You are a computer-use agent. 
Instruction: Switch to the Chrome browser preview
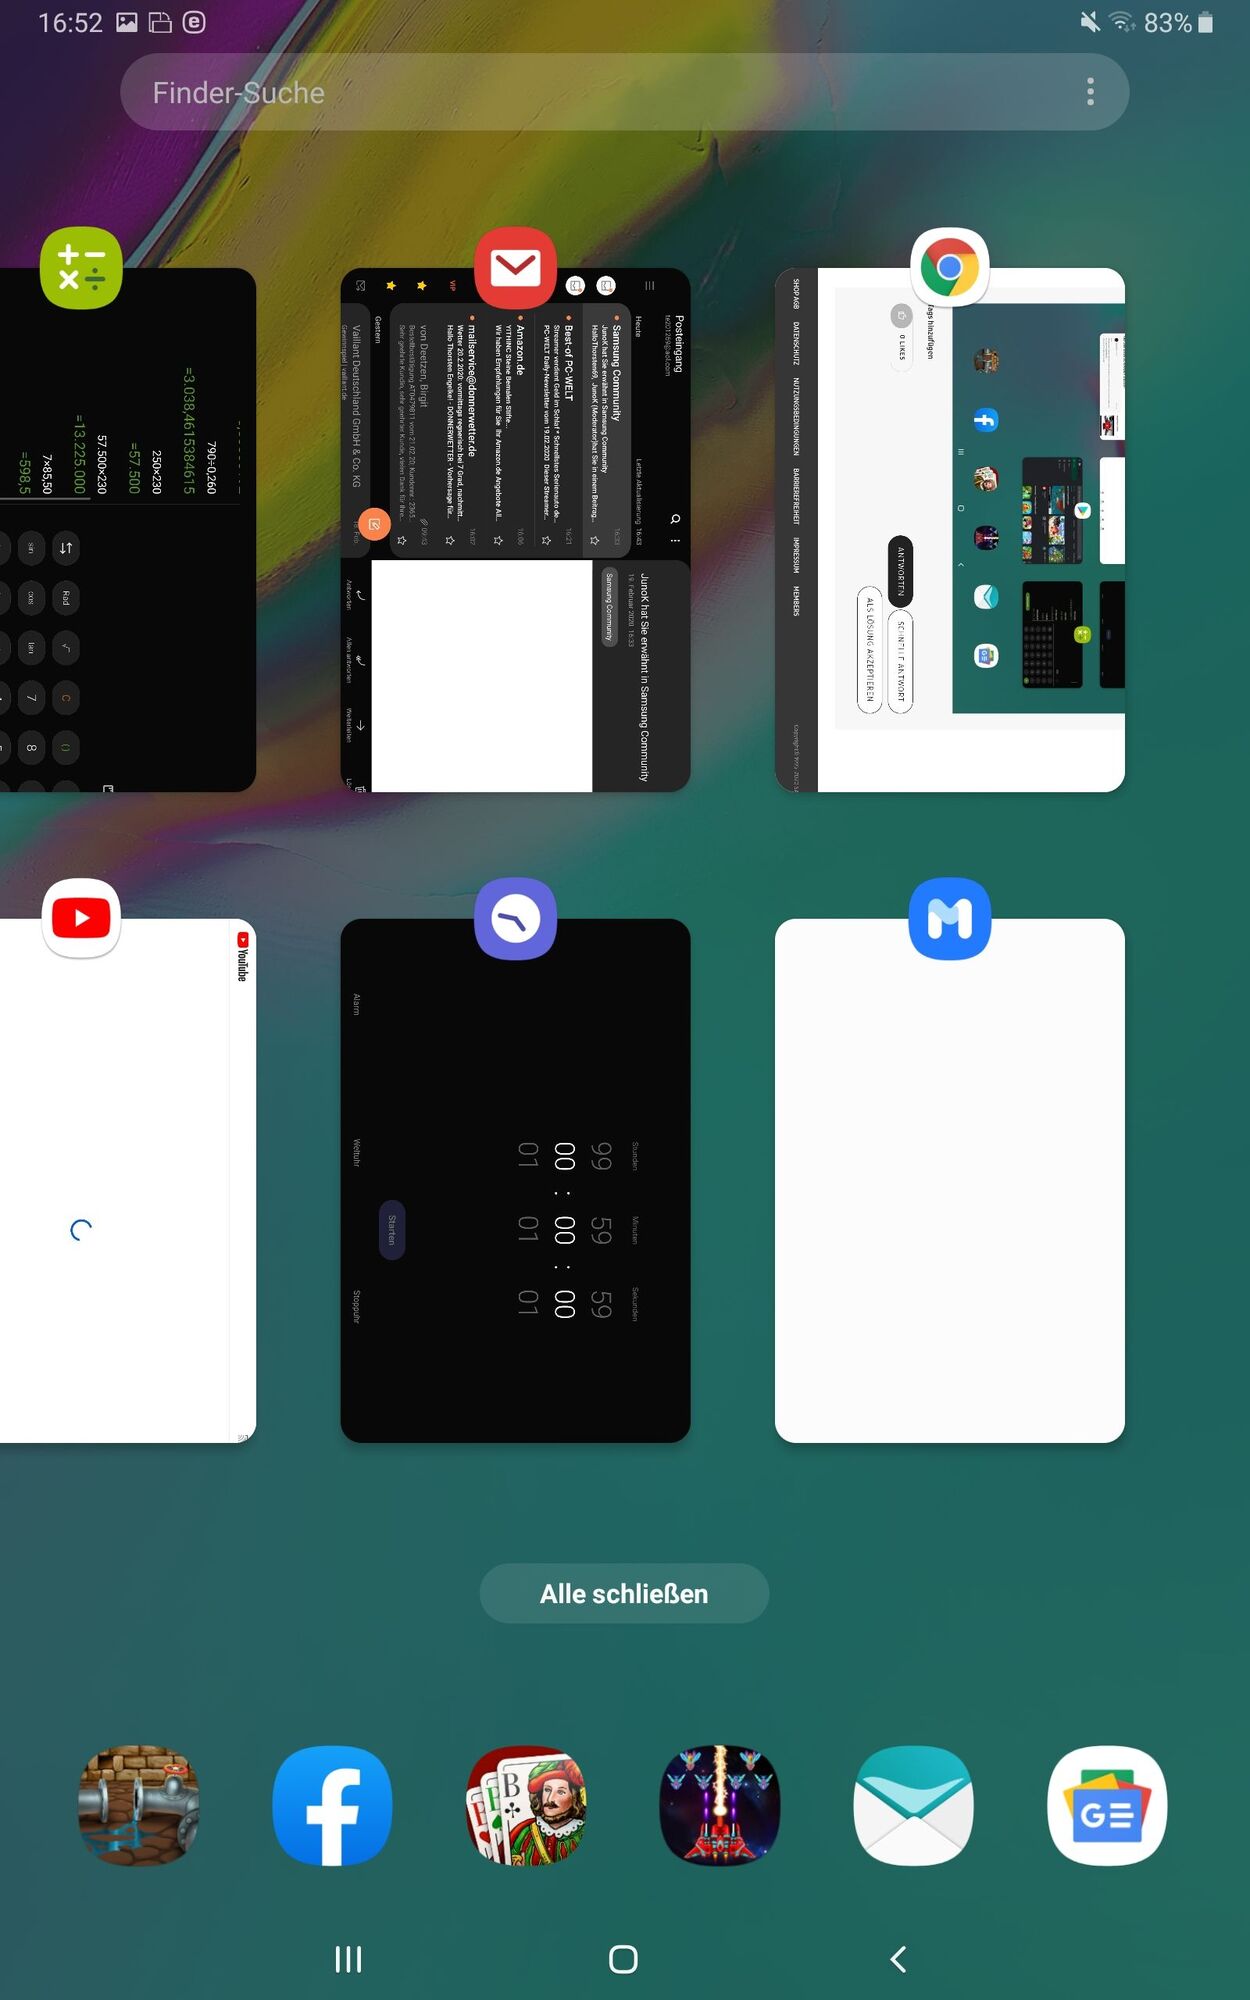point(950,530)
